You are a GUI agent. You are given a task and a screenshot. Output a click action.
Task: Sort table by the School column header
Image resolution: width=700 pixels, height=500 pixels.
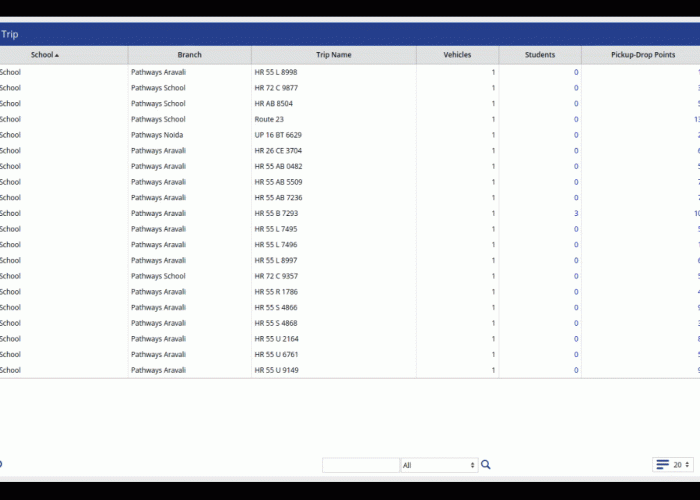click(x=44, y=55)
